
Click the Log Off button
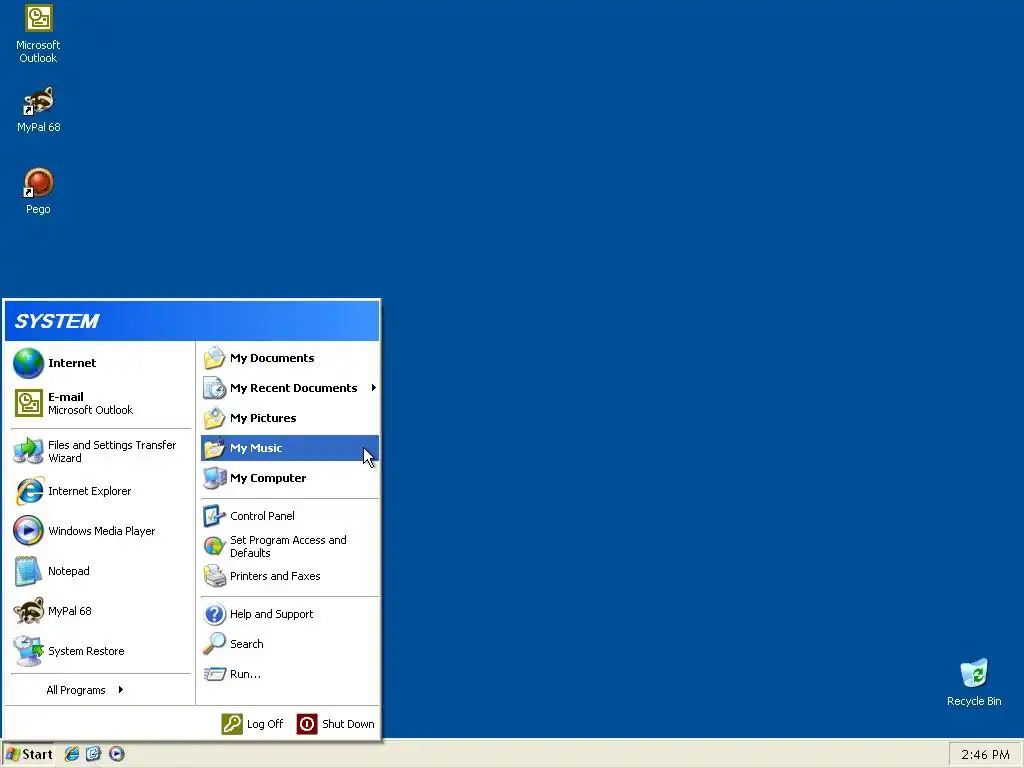tap(252, 724)
